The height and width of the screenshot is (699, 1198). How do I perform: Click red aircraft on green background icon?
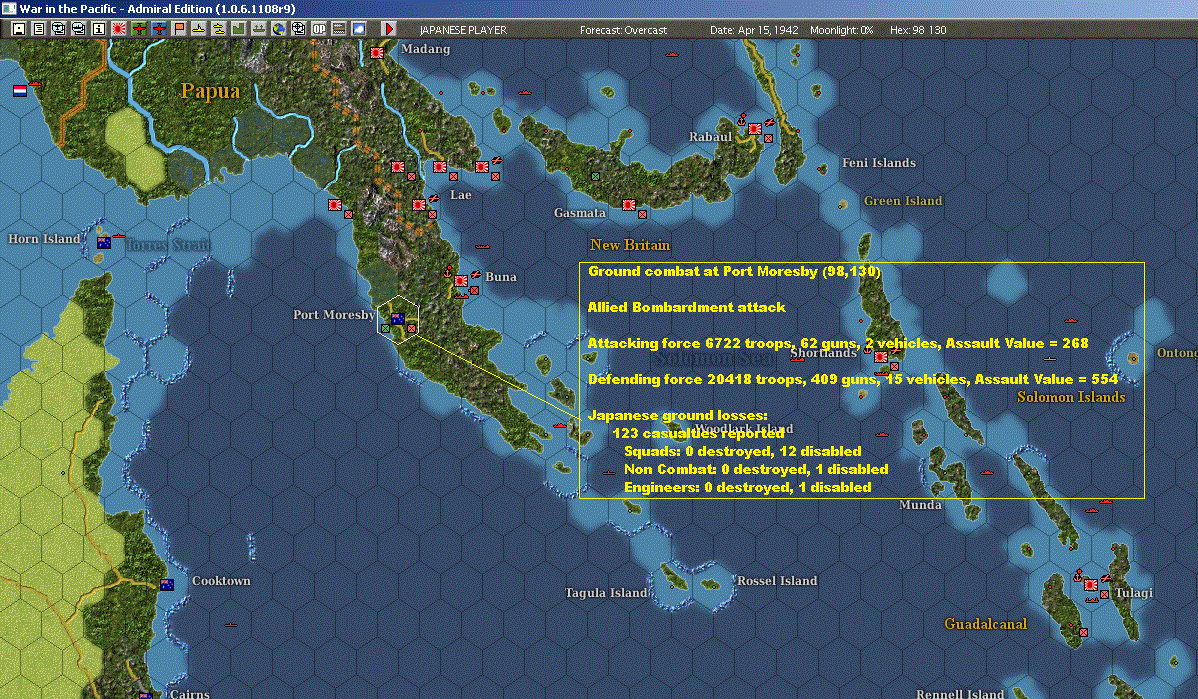click(138, 29)
